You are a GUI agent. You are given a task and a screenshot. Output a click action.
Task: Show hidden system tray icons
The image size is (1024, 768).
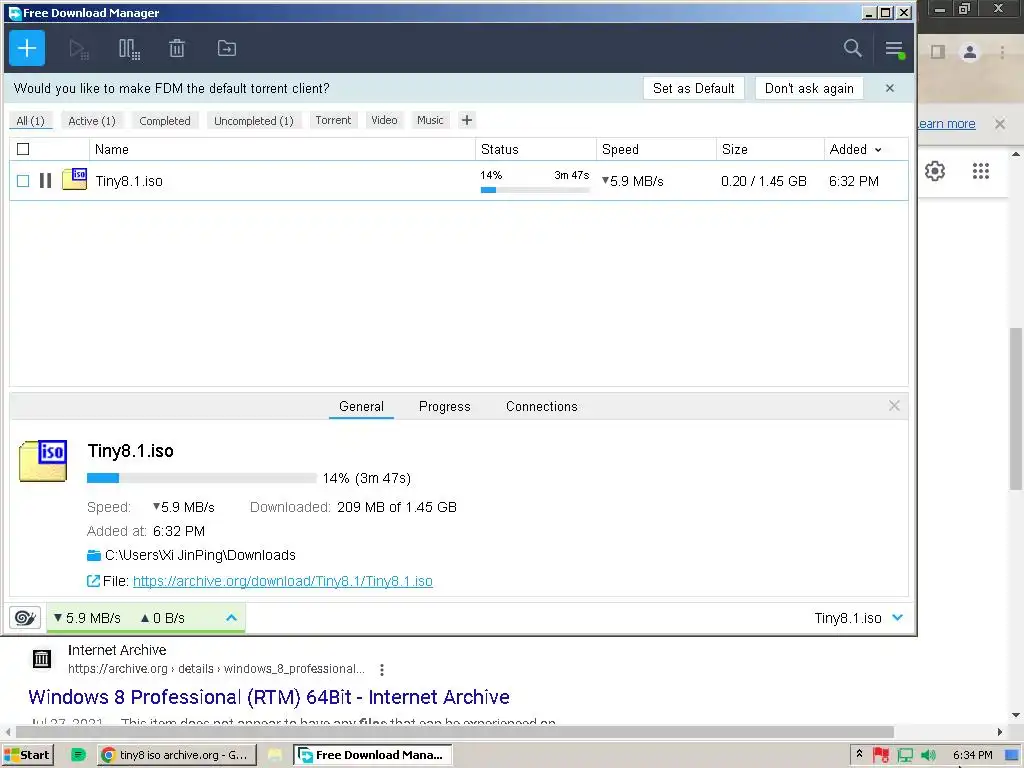pyautogui.click(x=859, y=754)
